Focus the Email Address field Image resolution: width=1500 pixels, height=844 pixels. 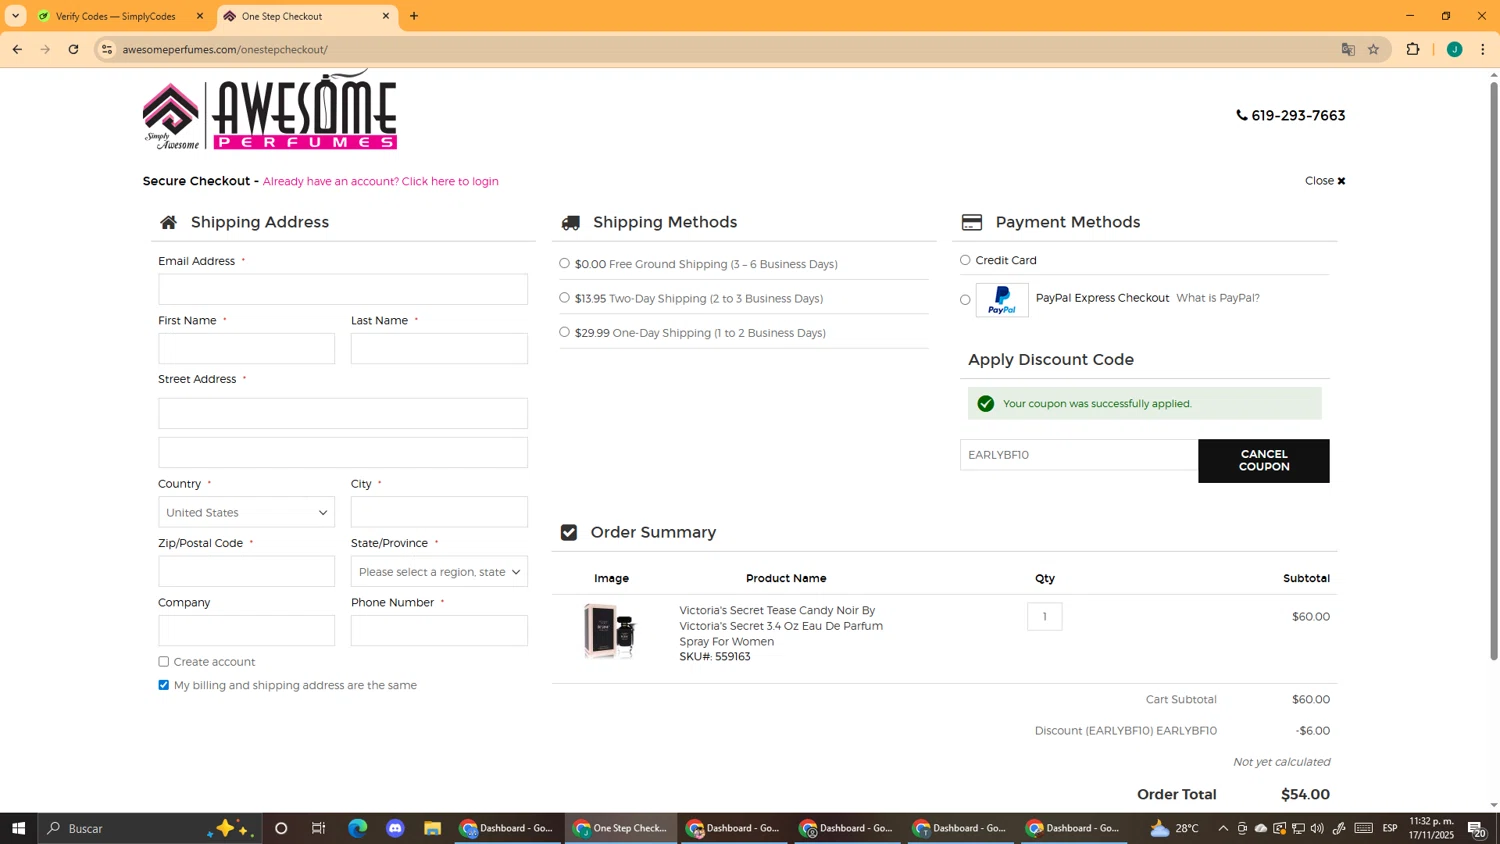[343, 289]
